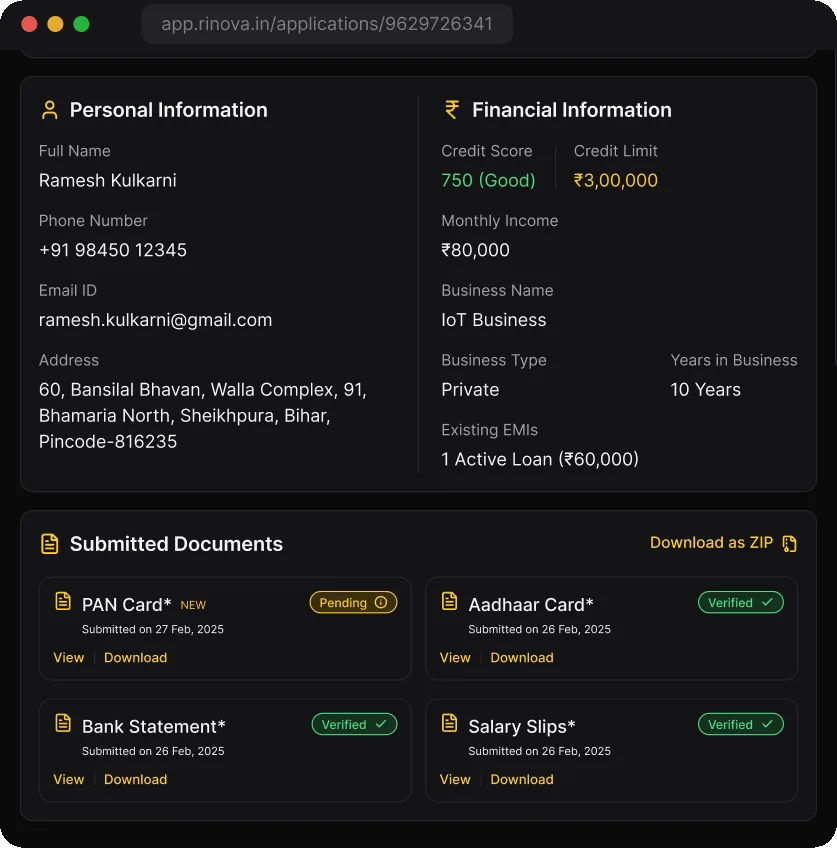Image resolution: width=837 pixels, height=848 pixels.
Task: Click the credit score 750 (Good)
Action: pos(488,180)
